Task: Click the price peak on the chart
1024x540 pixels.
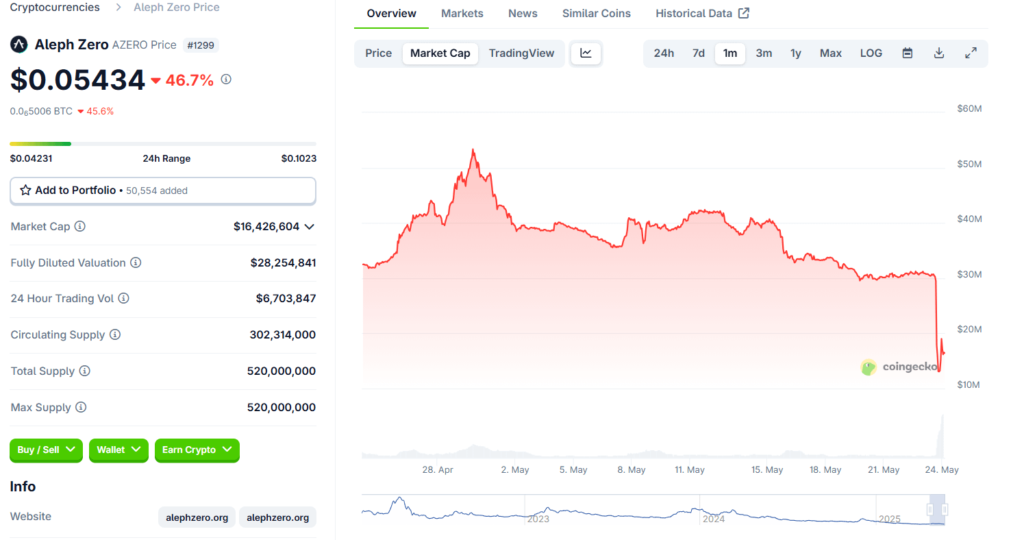Action: pyautogui.click(x=473, y=151)
